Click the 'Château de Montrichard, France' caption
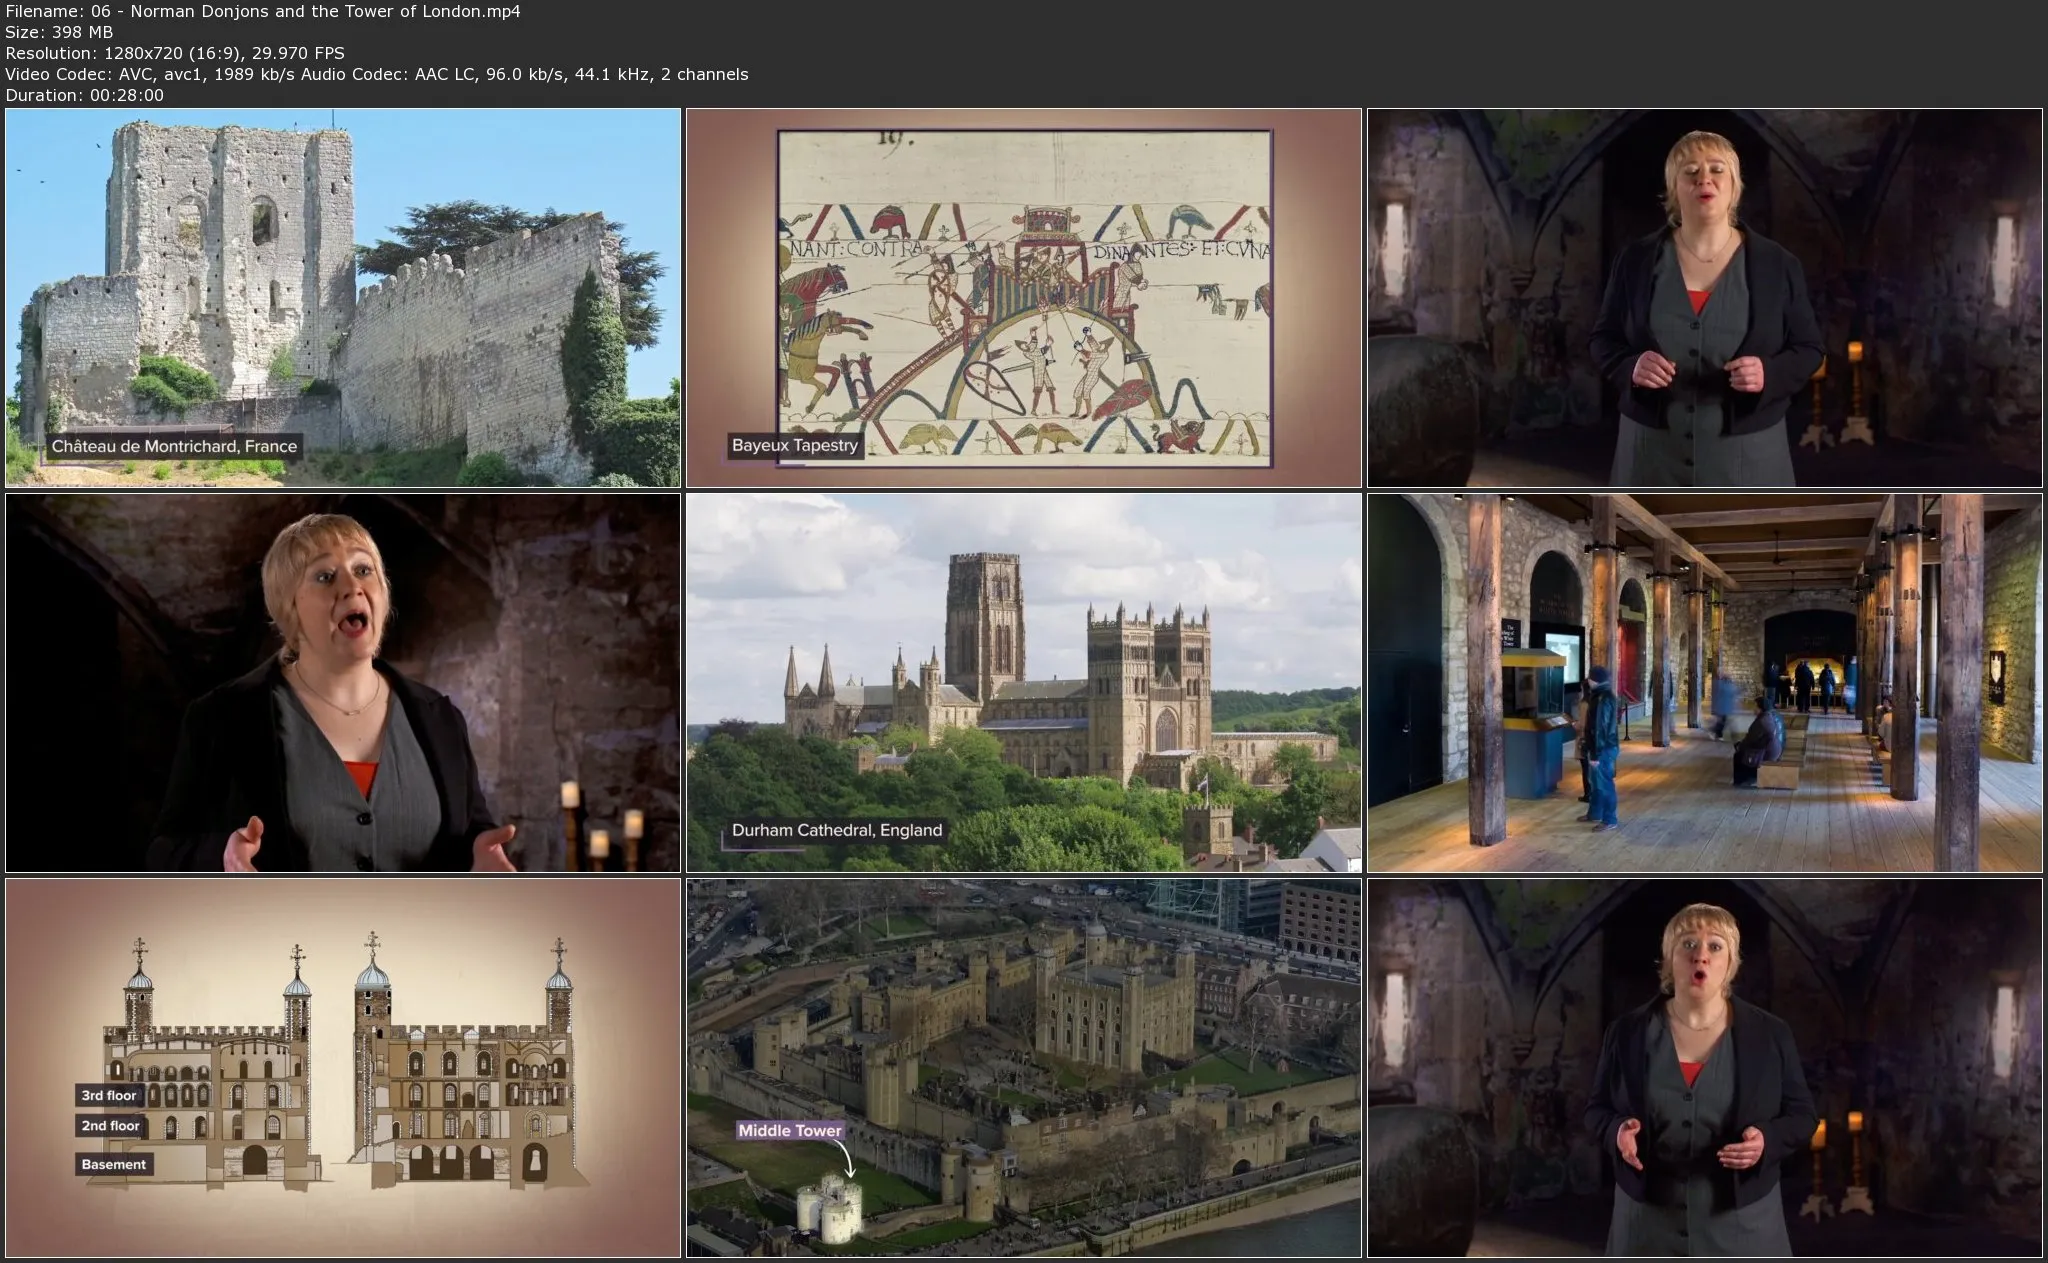 coord(174,446)
